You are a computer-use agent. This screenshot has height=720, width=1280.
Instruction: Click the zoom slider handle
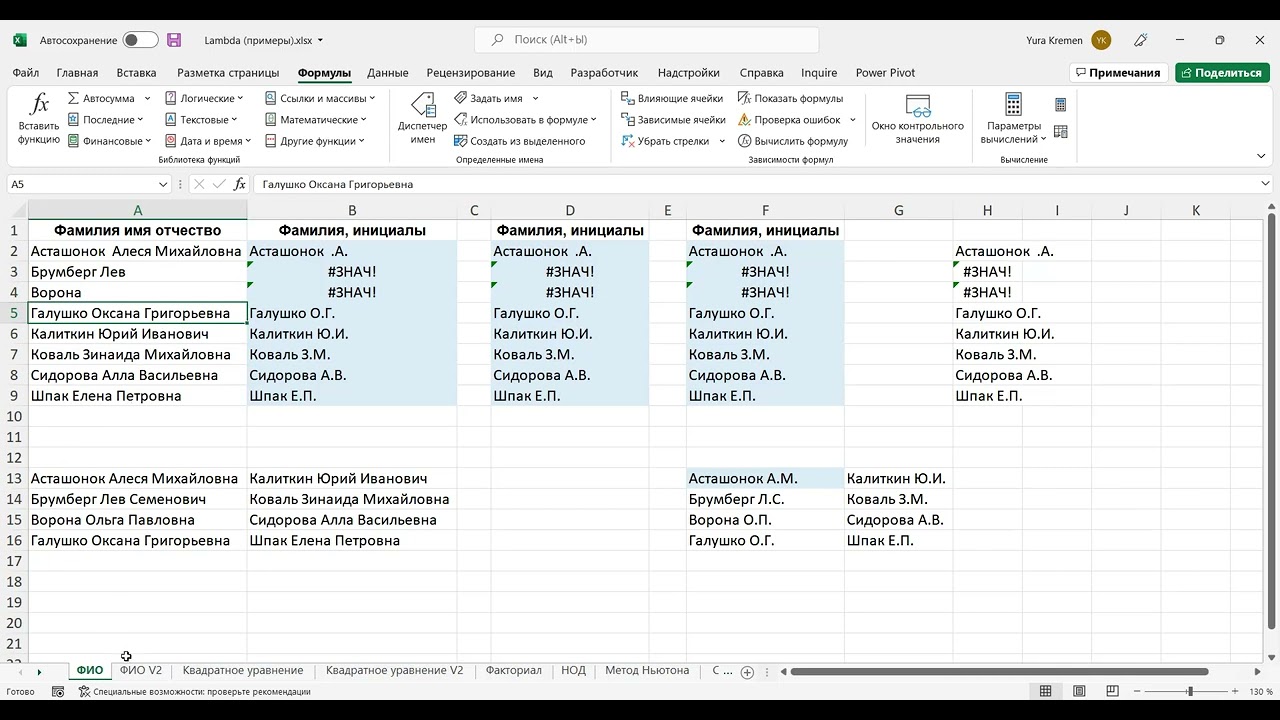click(1190, 691)
